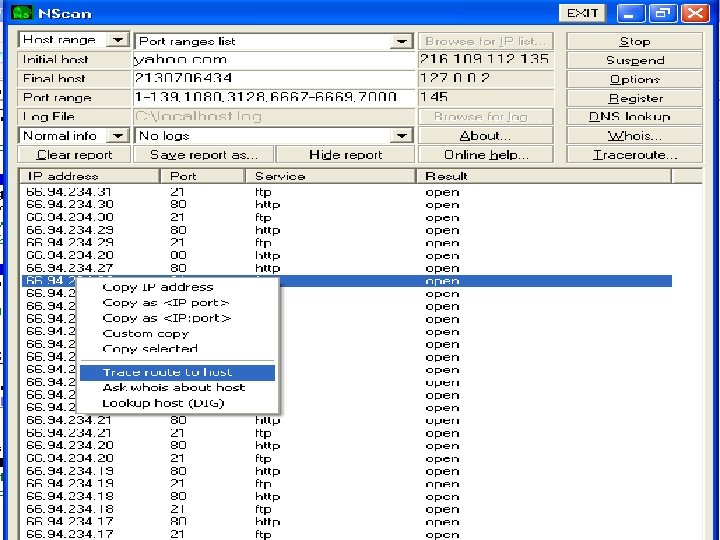Click the 127.0.0.2 final host IP field
Viewport: 720px width, 540px height.
[x=485, y=79]
